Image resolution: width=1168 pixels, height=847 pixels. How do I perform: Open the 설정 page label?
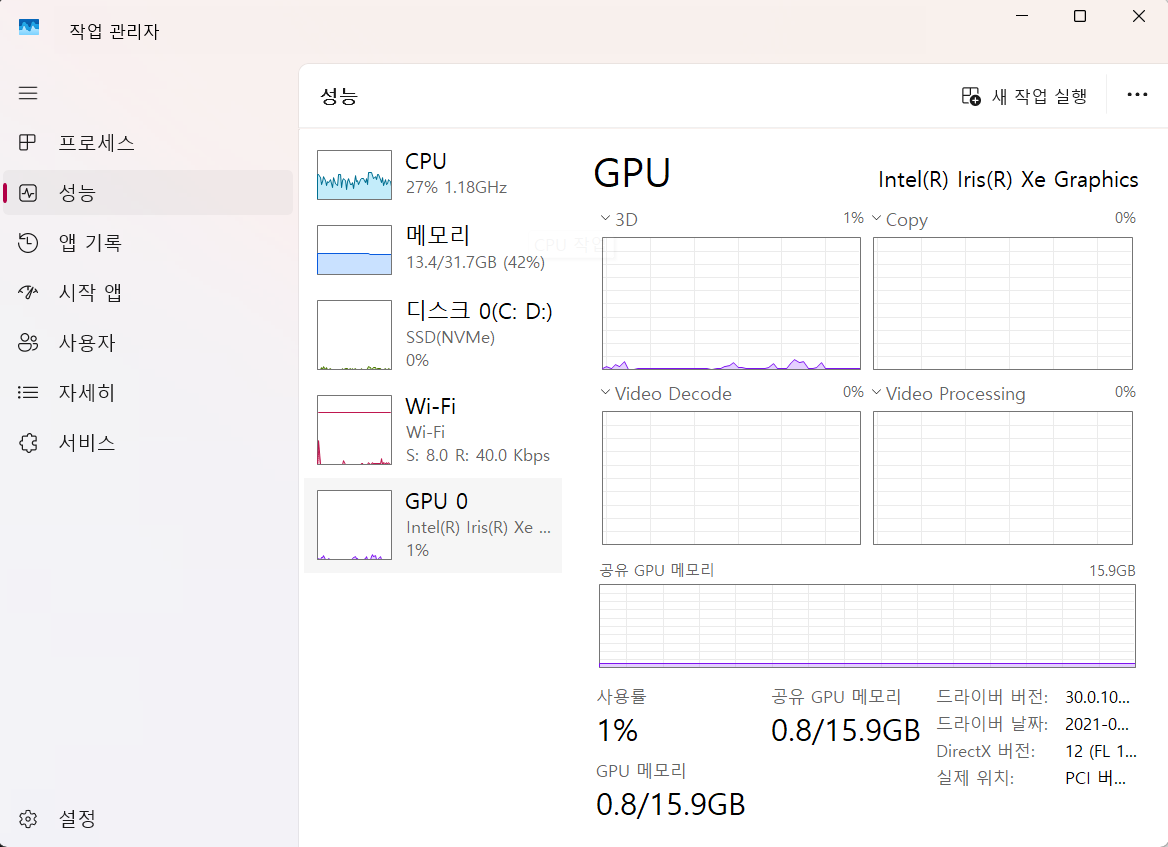[x=77, y=819]
